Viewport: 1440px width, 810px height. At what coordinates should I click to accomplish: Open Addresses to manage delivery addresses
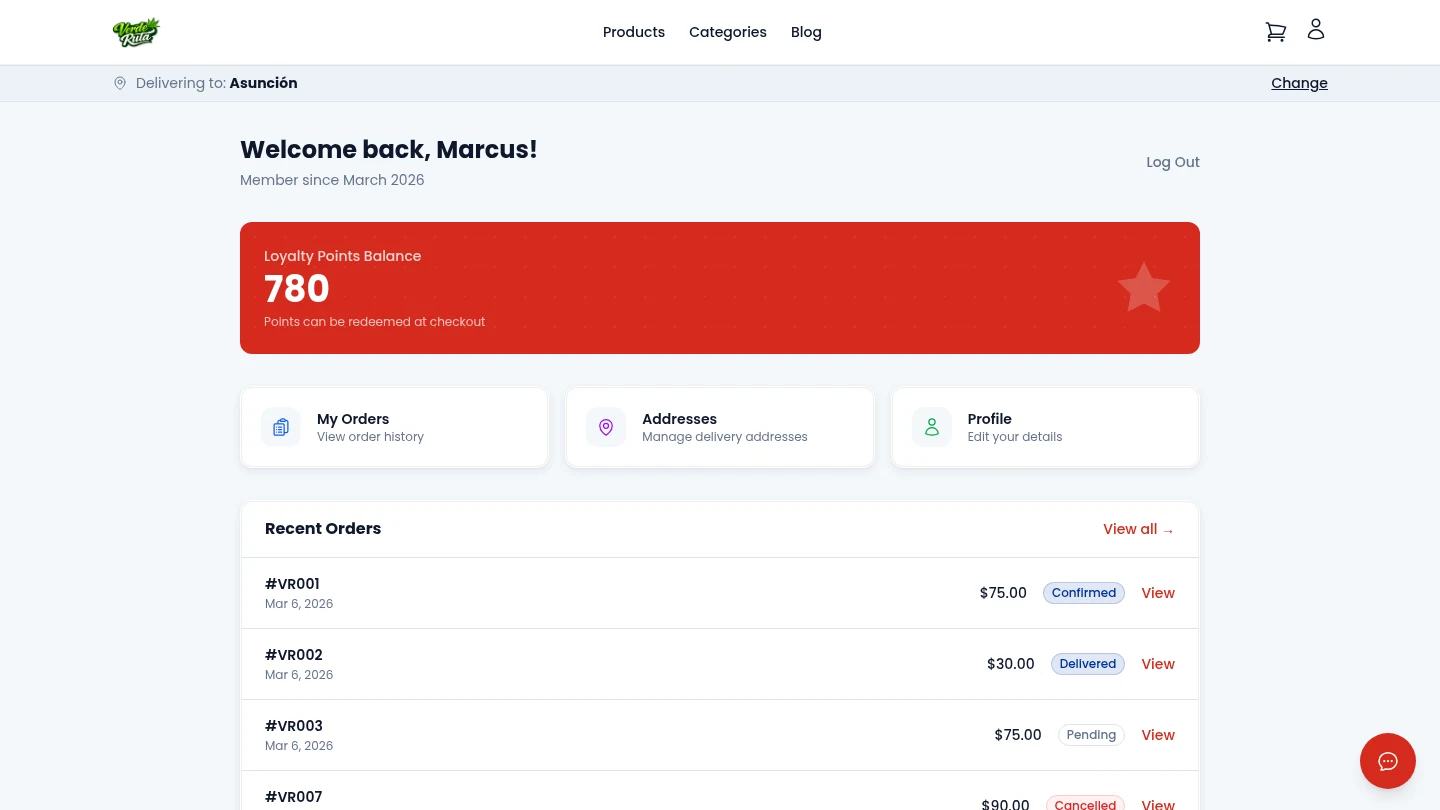(720, 427)
